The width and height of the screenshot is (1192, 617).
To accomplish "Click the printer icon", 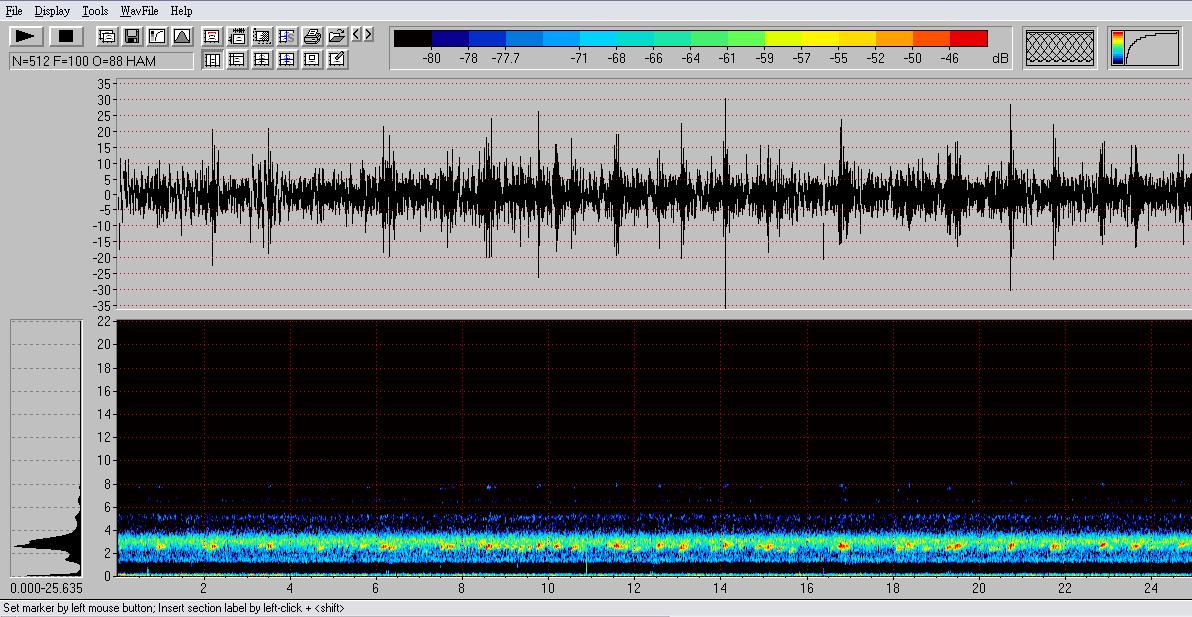I will coord(312,37).
